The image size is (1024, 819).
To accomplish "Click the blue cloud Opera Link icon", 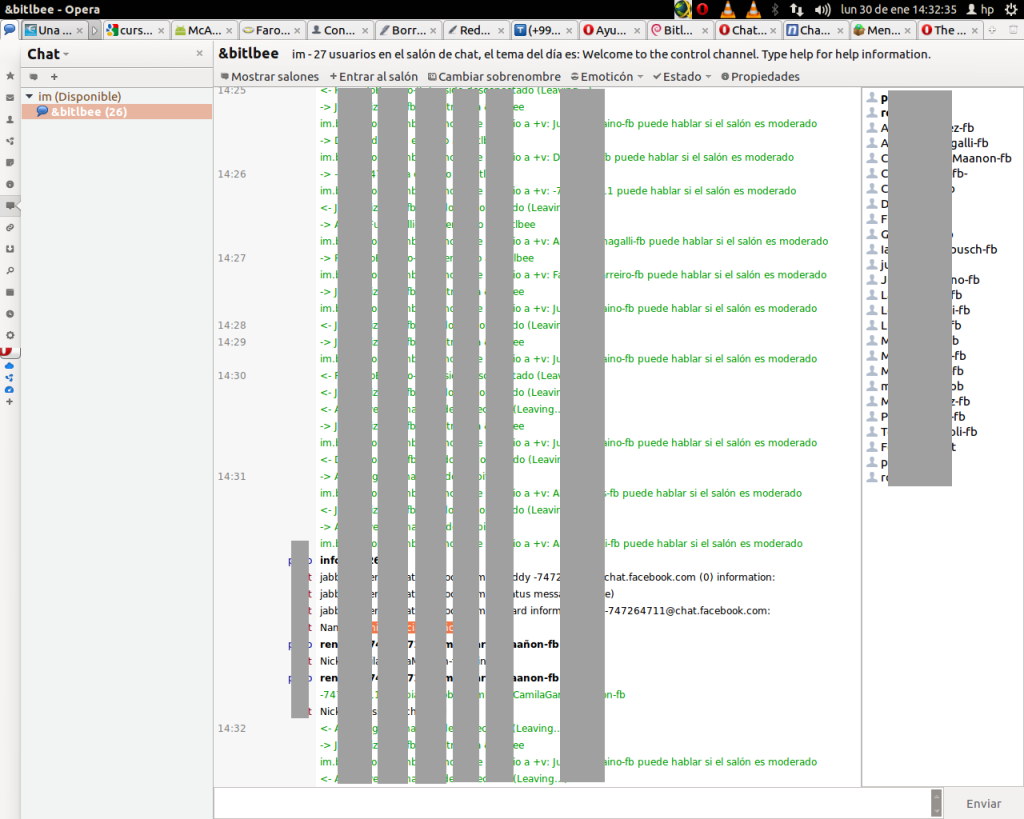I will tap(9, 366).
